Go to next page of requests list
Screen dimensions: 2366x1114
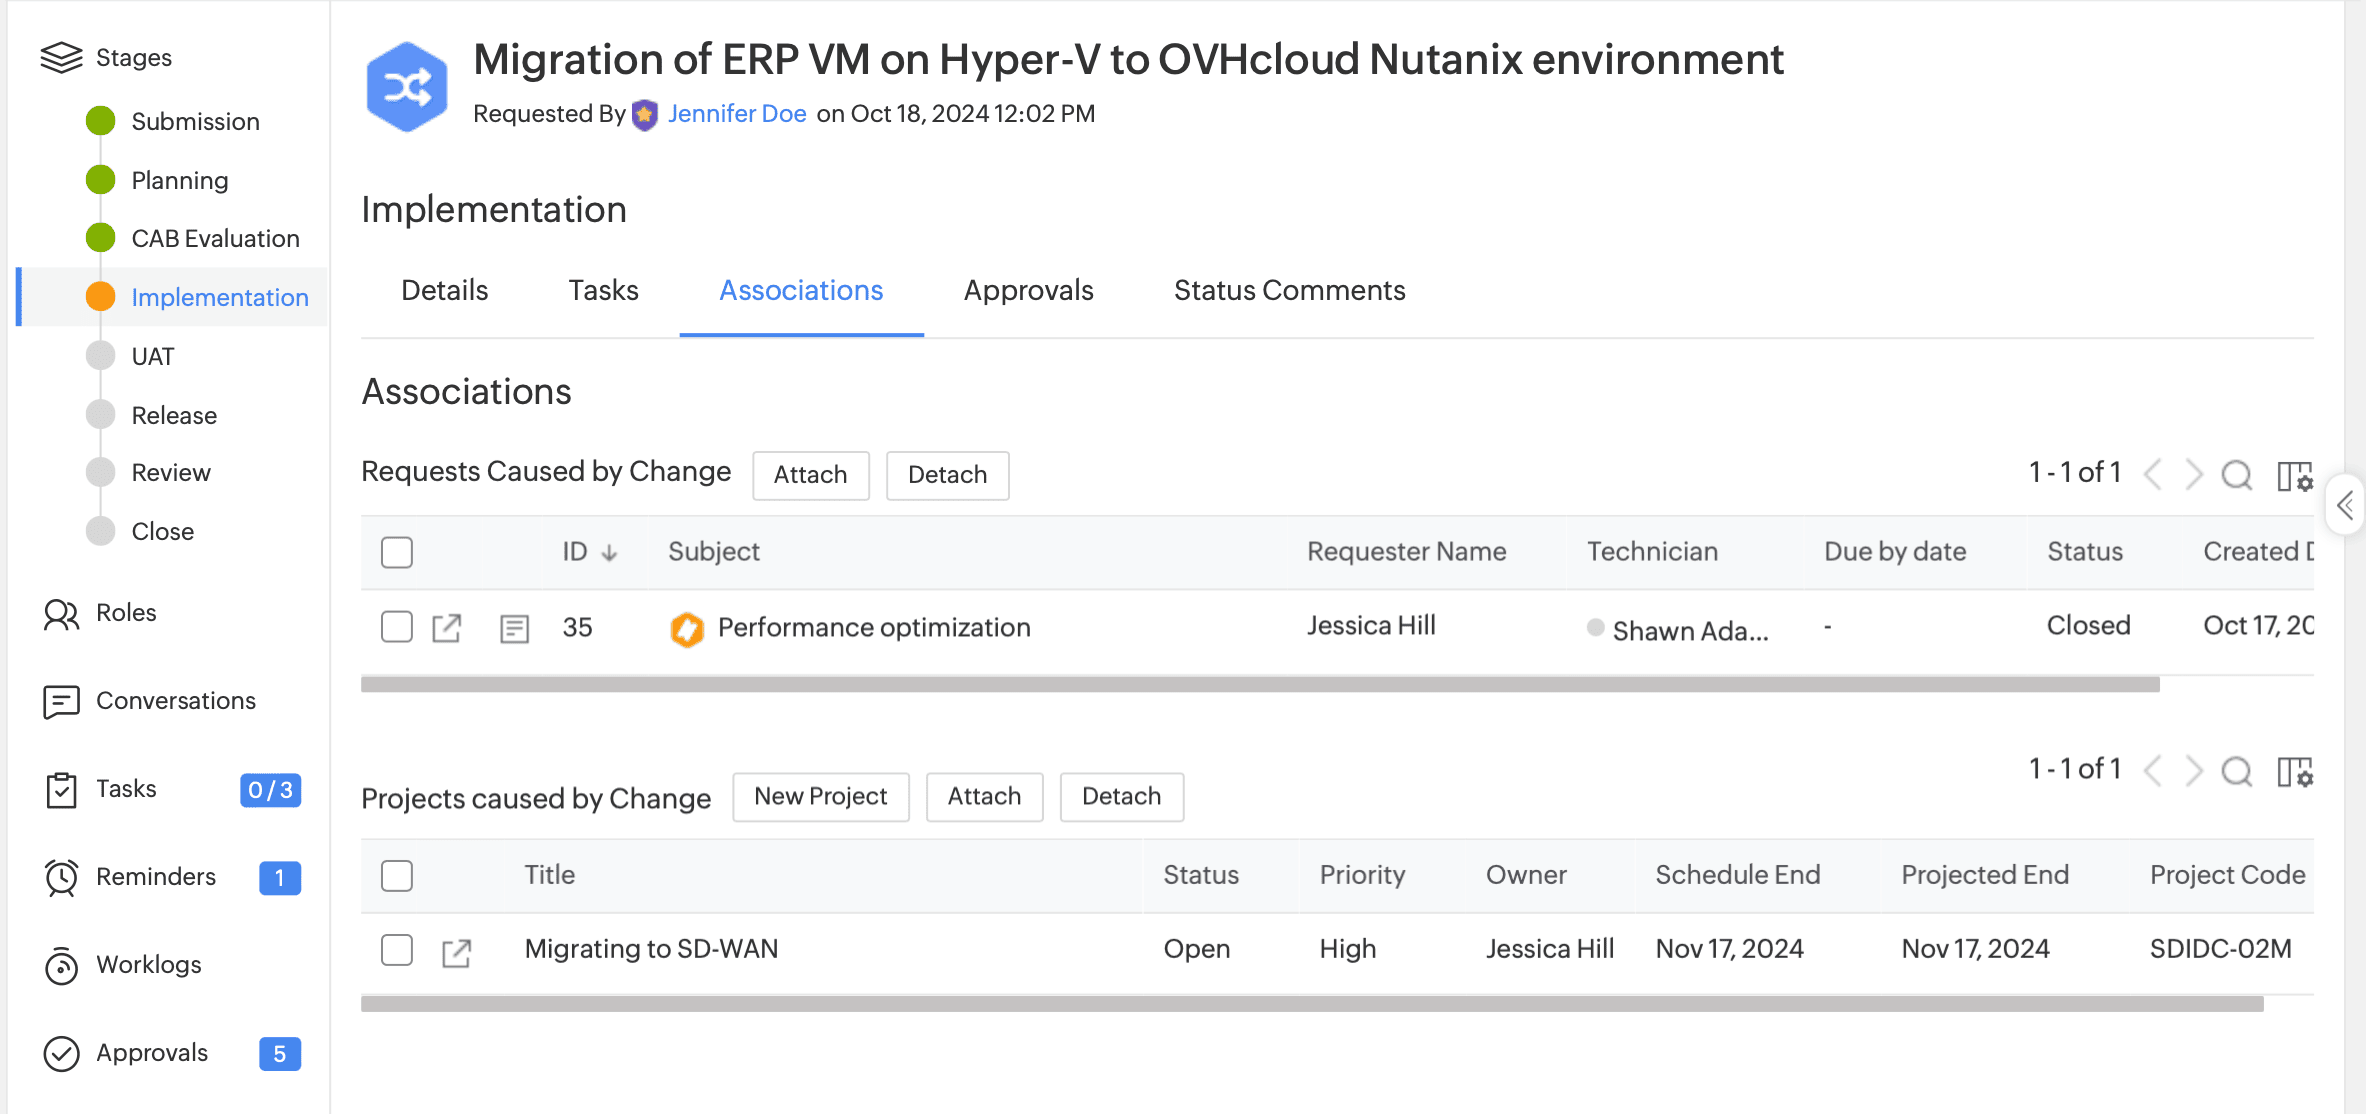pos(2194,474)
